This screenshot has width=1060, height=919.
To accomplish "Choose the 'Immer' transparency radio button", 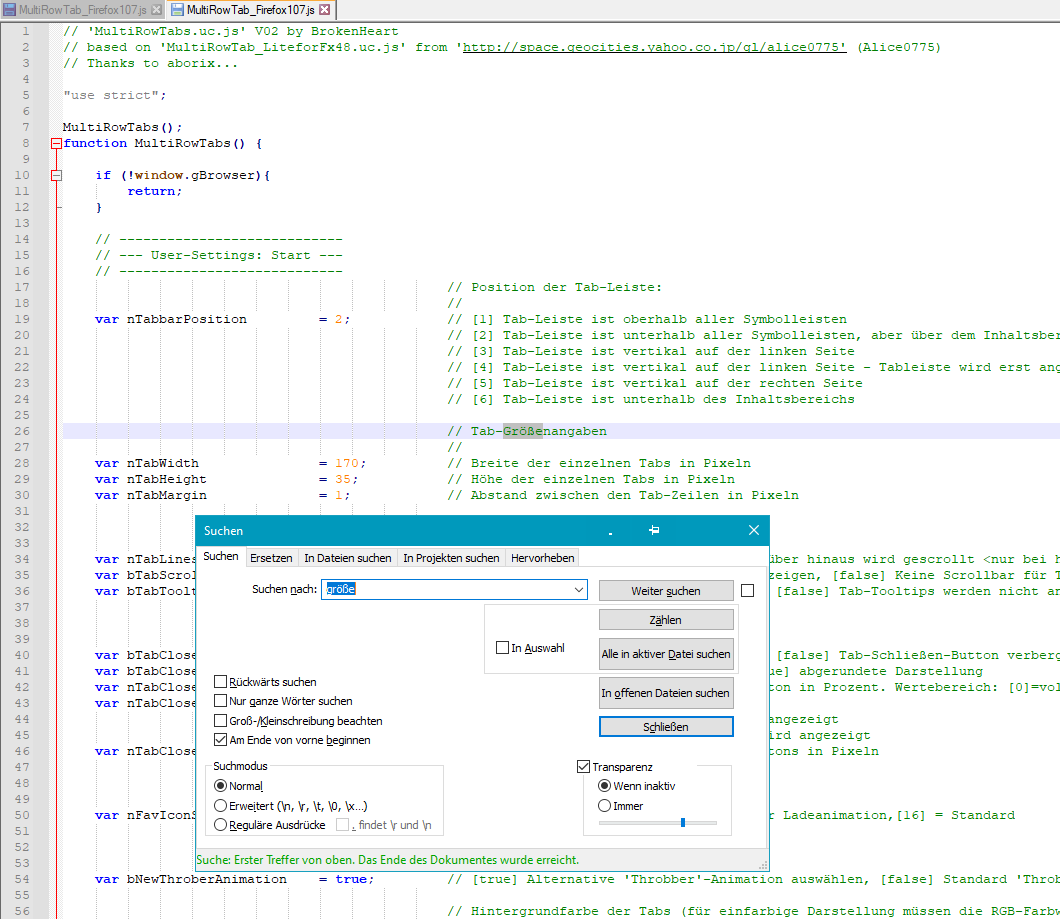I will pos(604,806).
